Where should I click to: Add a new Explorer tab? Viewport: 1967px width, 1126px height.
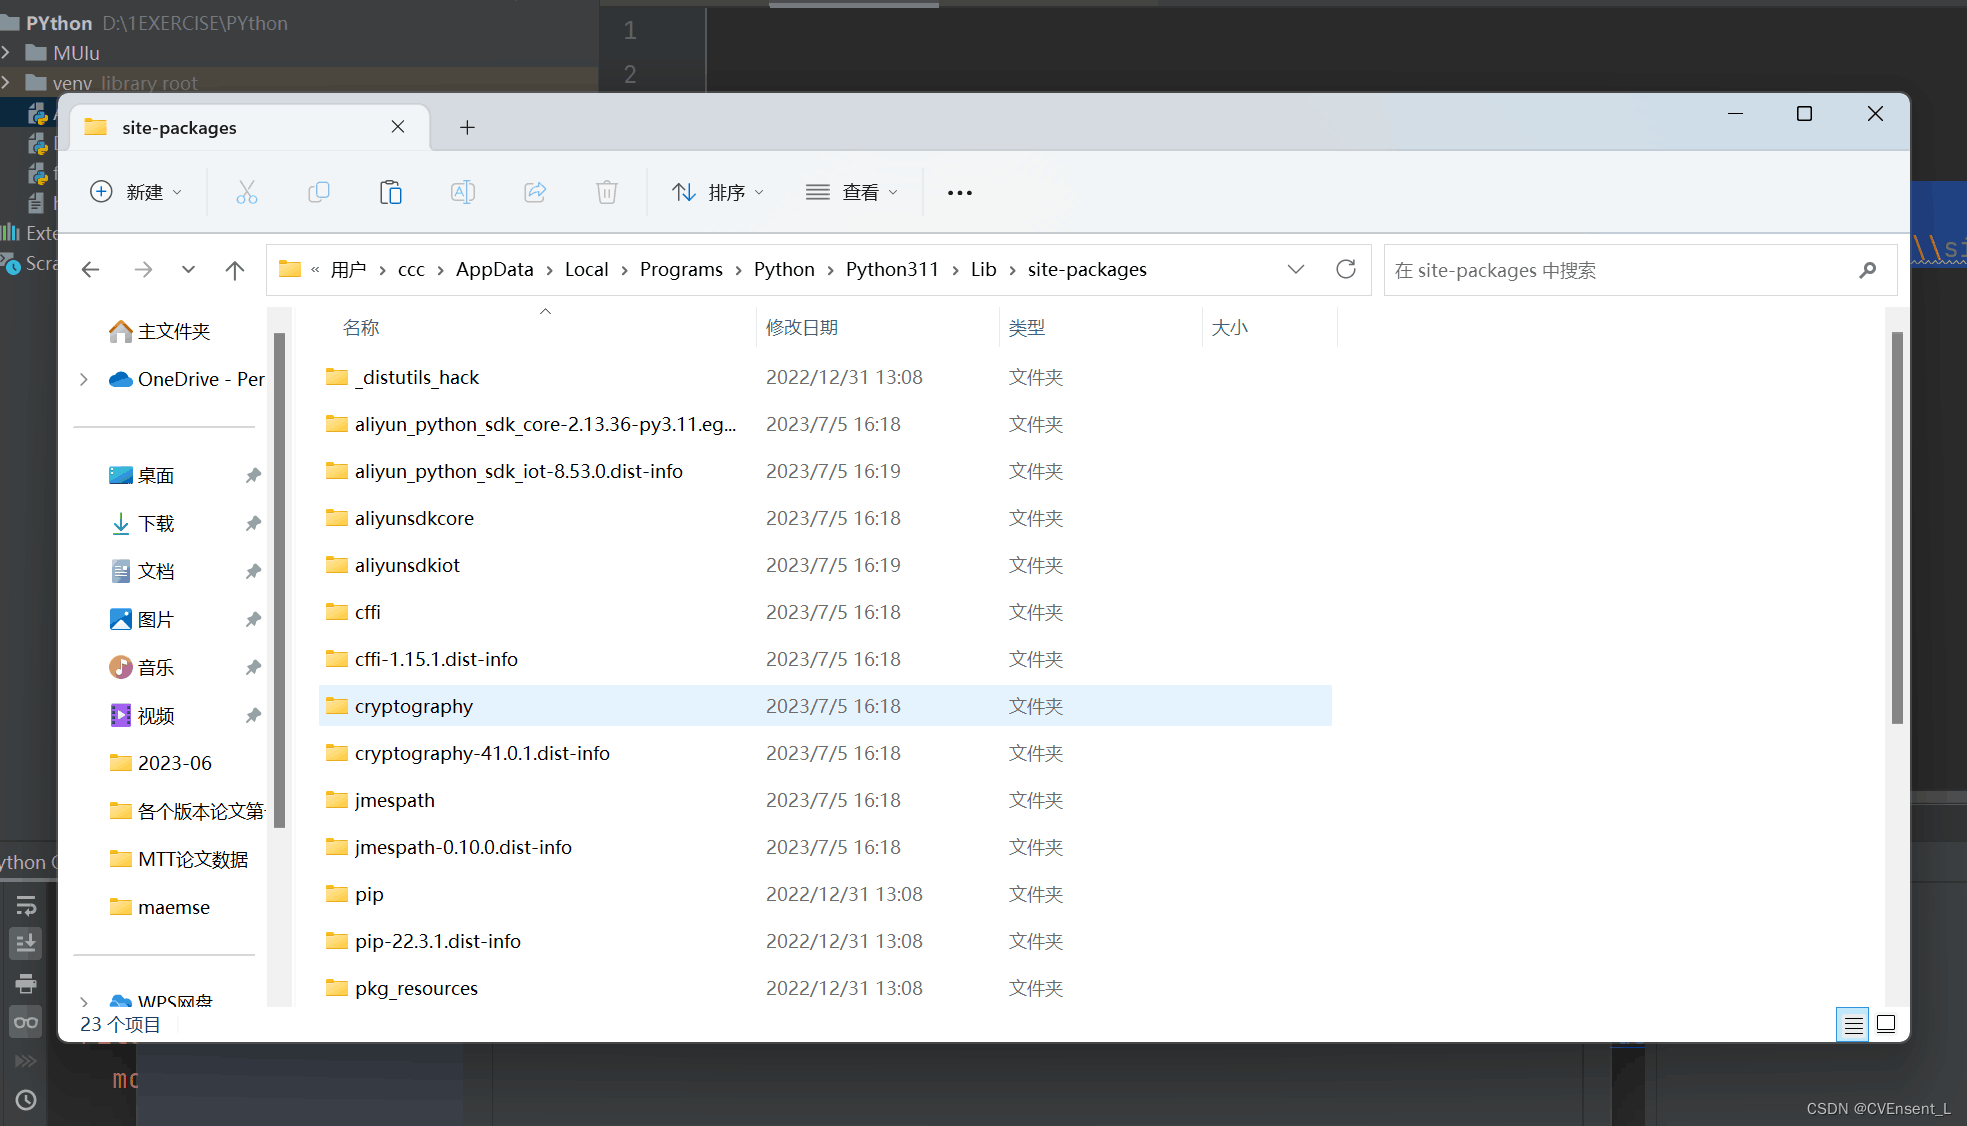click(x=467, y=127)
